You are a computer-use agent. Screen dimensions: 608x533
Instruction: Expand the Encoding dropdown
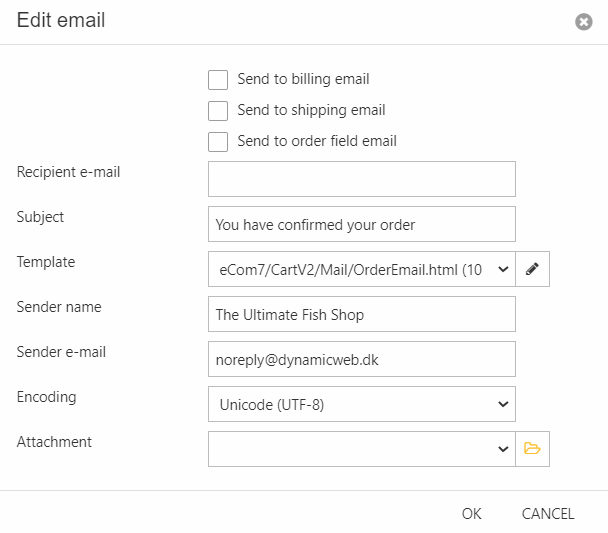pyautogui.click(x=361, y=404)
